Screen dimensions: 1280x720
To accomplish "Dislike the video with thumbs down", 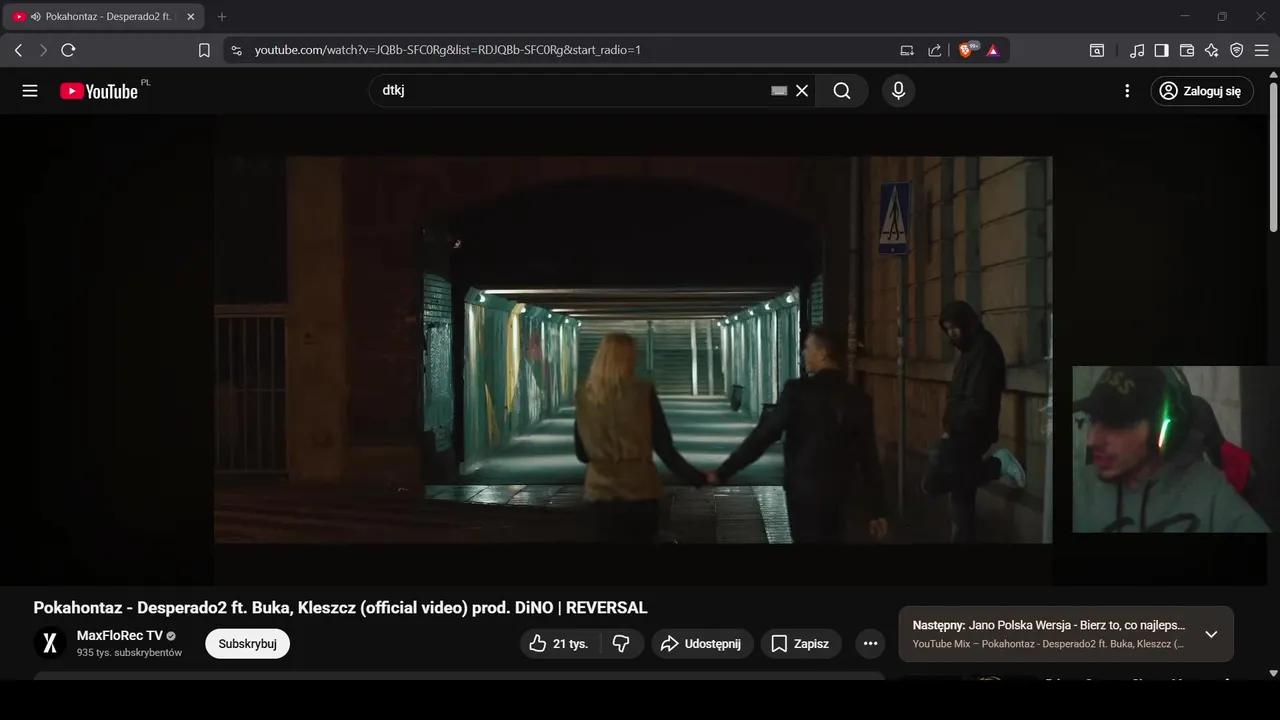I will point(621,644).
